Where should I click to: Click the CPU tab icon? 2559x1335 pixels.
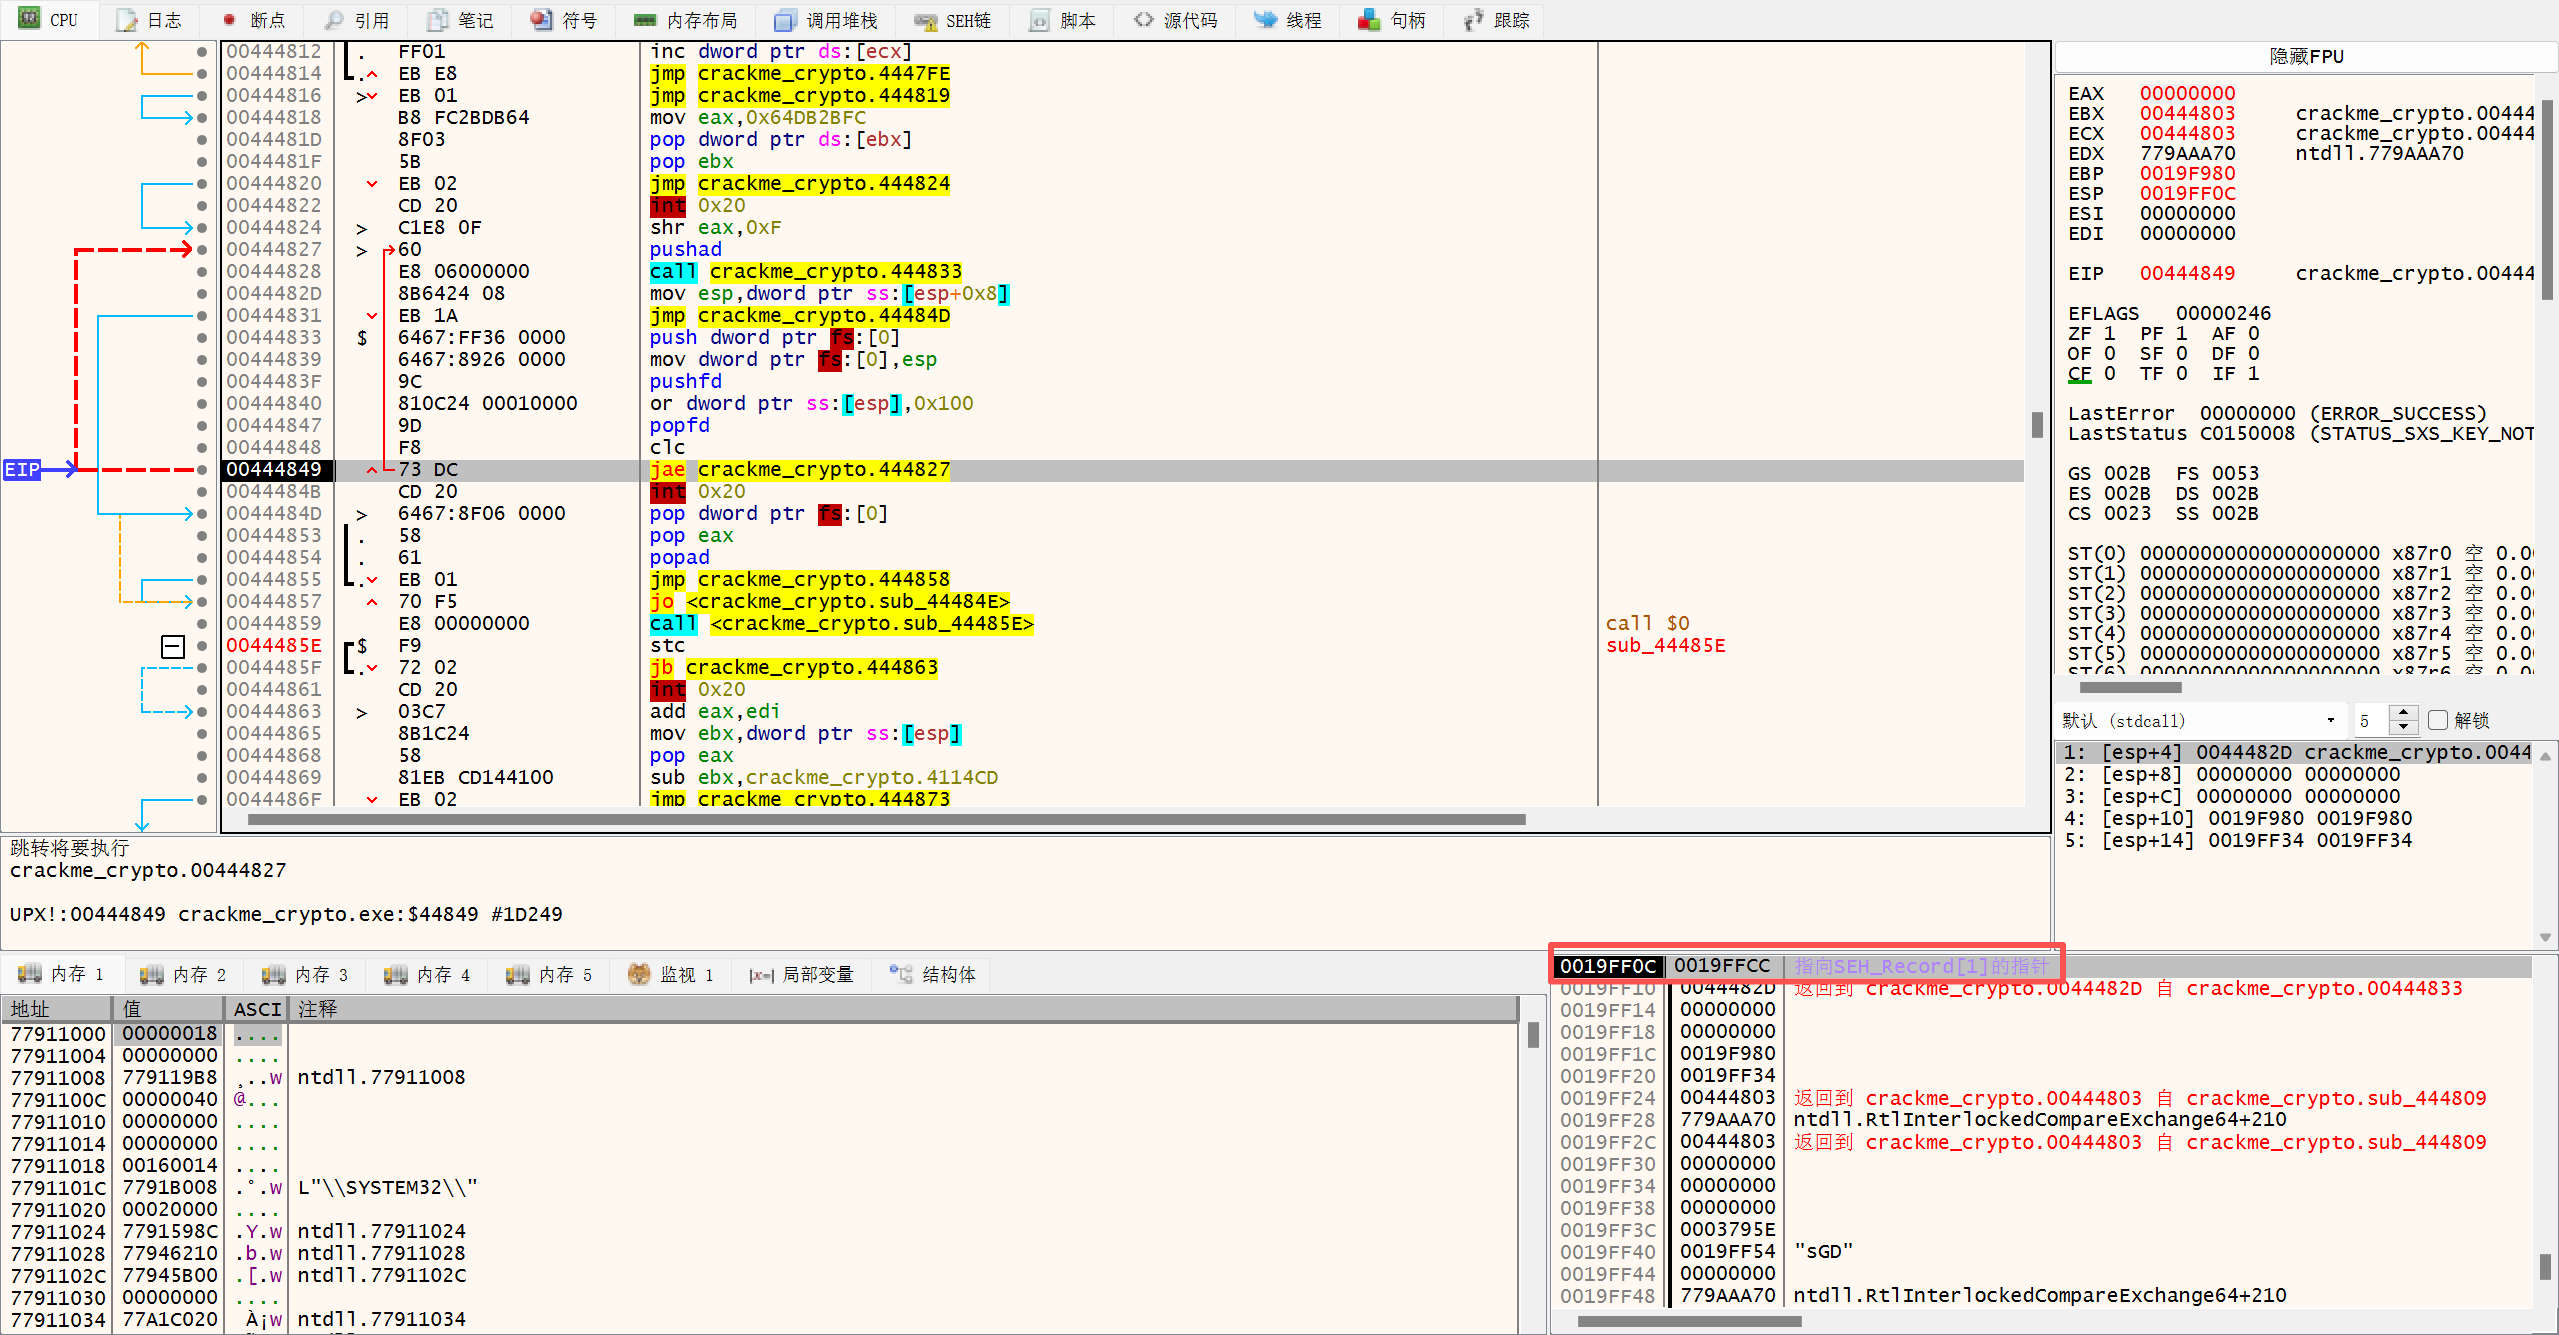(30, 19)
